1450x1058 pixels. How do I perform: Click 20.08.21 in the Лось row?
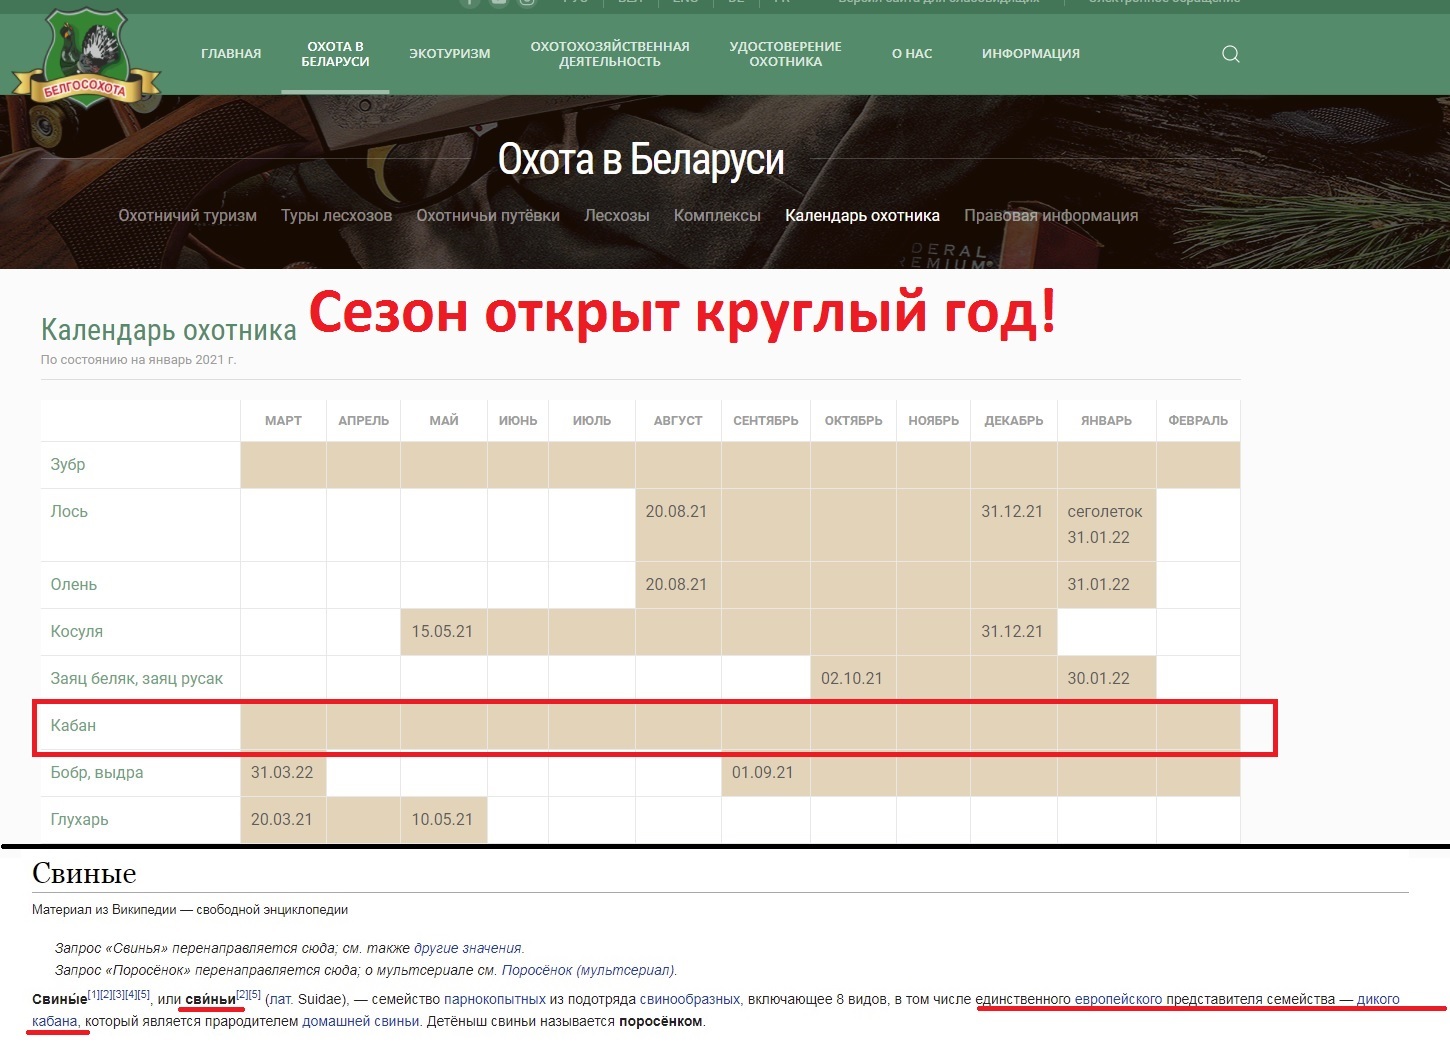pos(676,512)
